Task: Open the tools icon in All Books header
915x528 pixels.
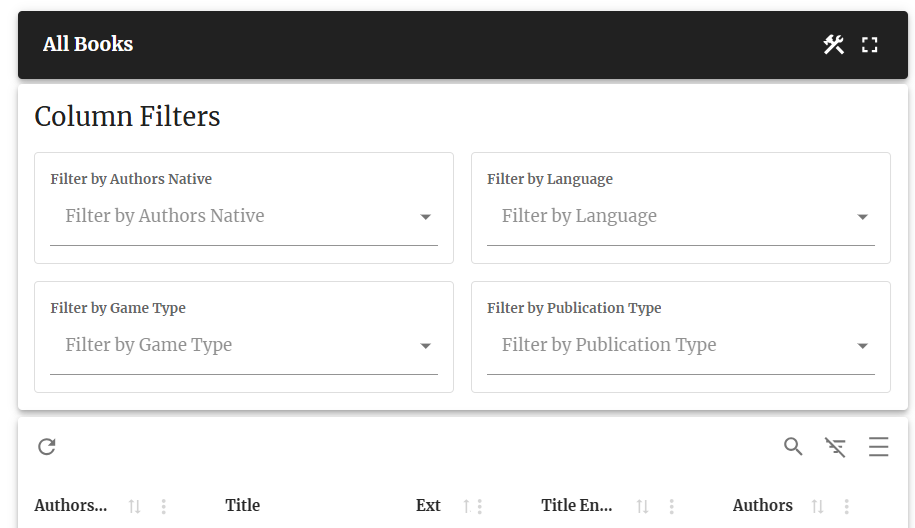Action: (833, 44)
